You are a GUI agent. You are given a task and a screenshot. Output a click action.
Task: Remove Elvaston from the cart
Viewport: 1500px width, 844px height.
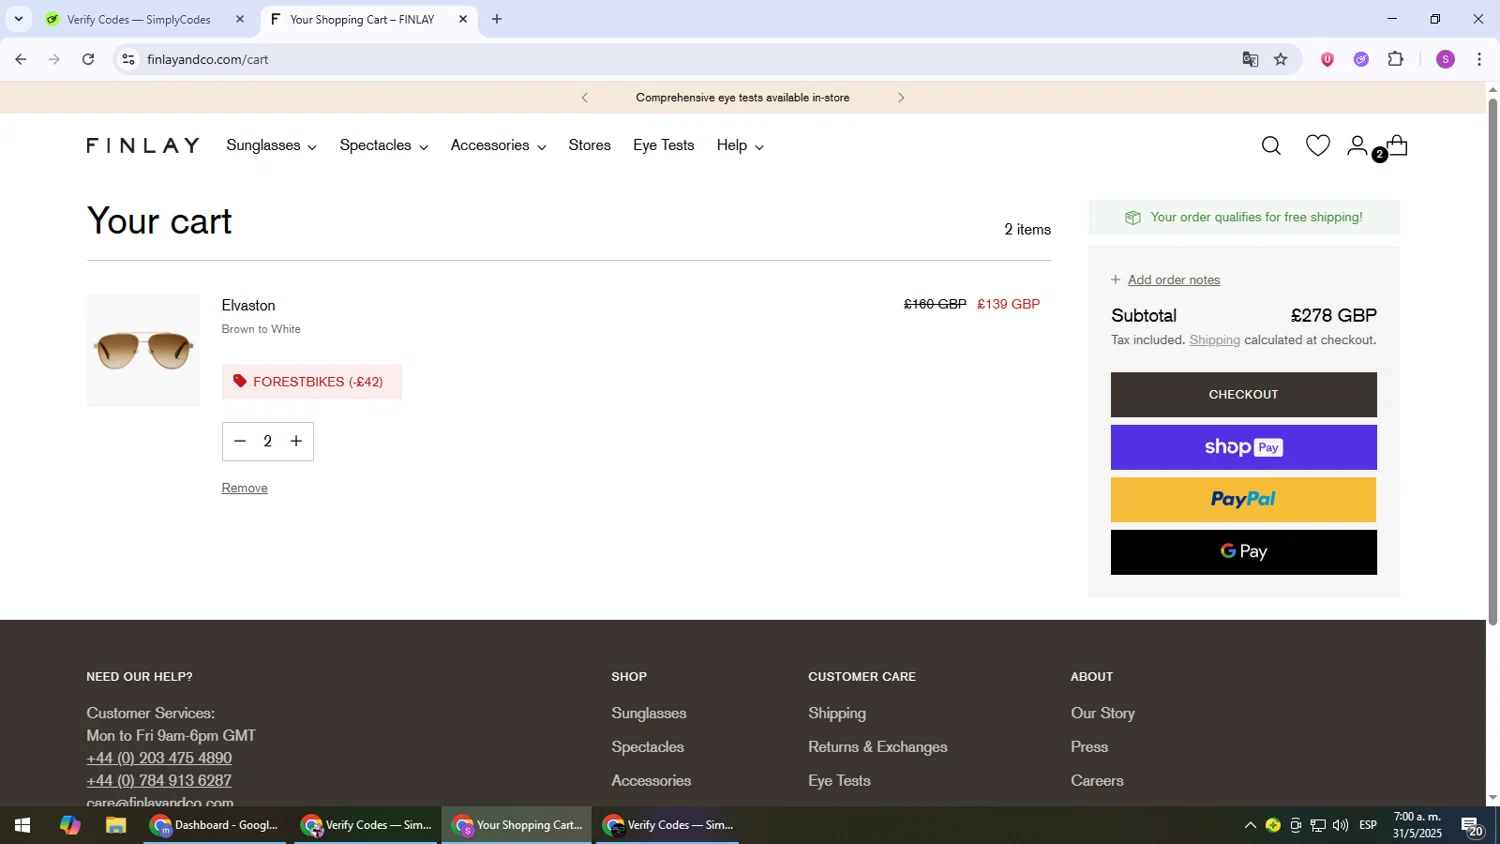(244, 488)
